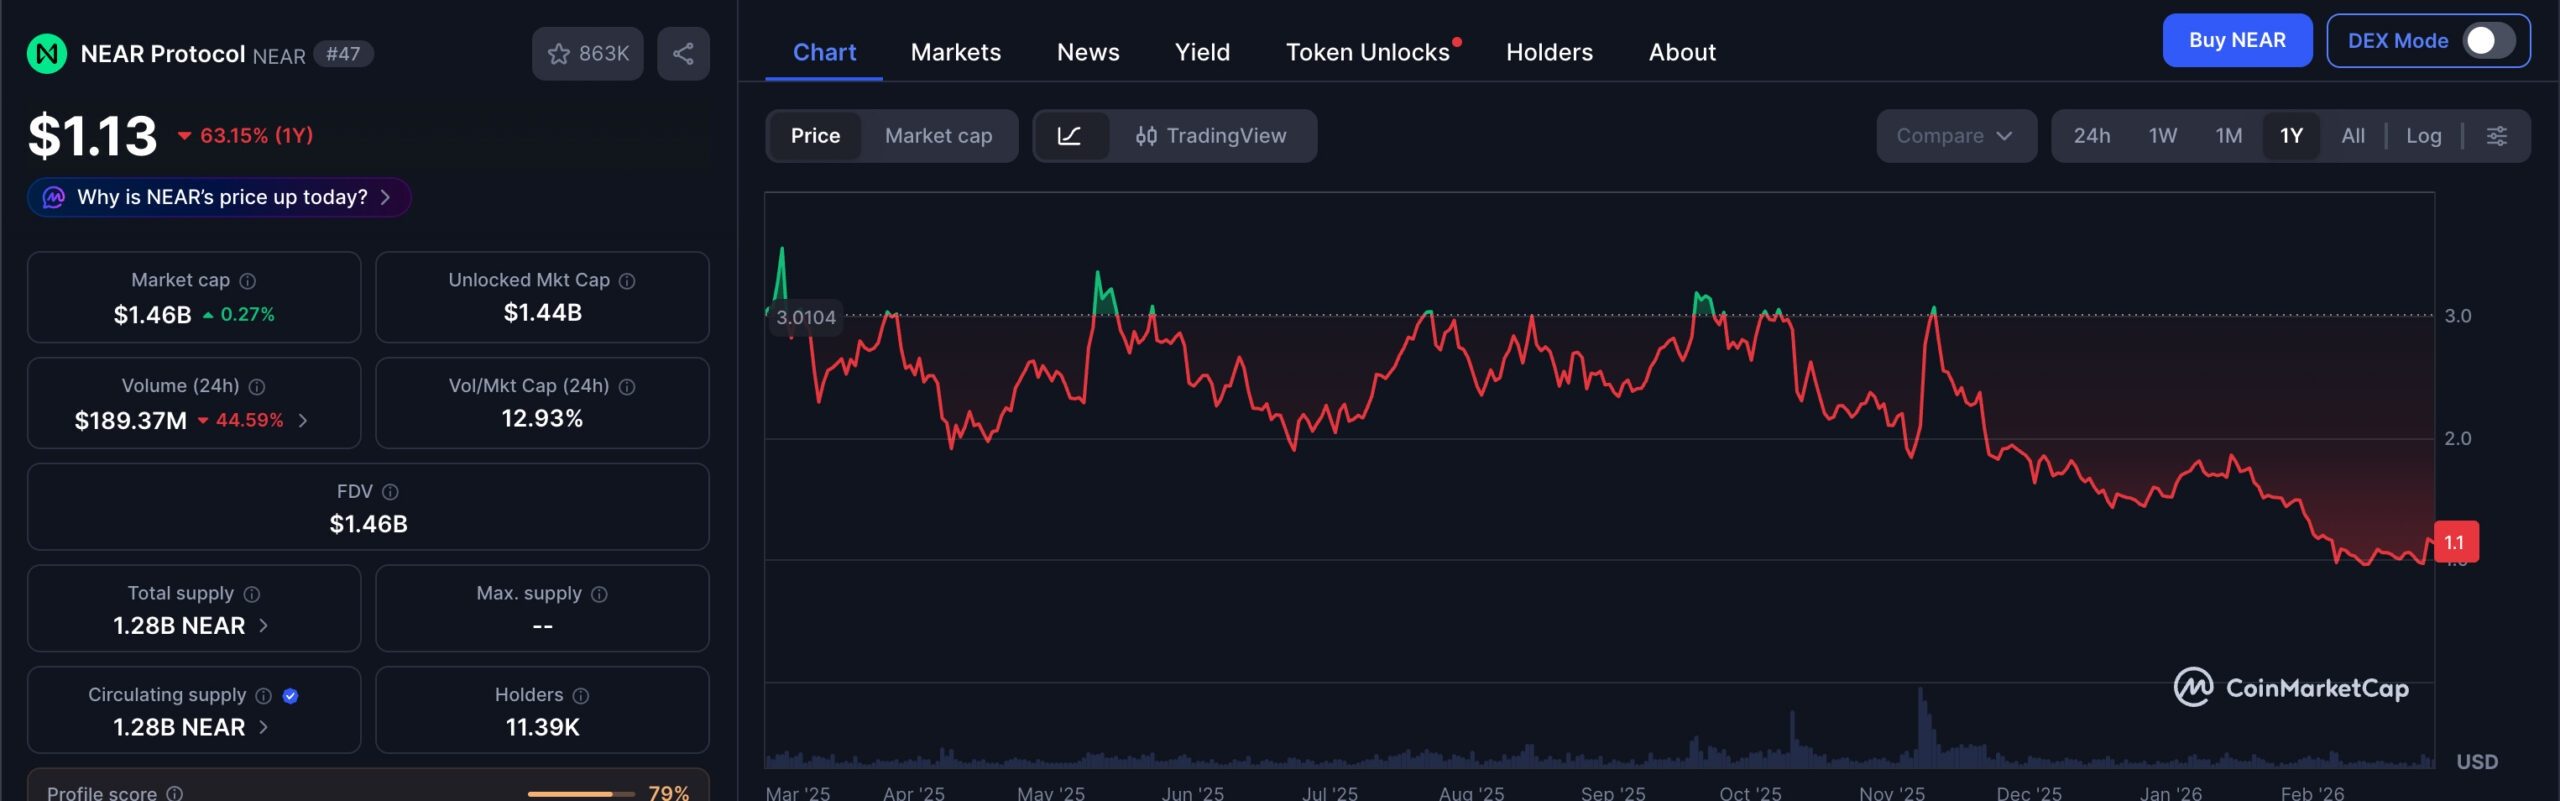The image size is (2560, 801).
Task: Switch to TradingView chart mode
Action: tap(1211, 136)
